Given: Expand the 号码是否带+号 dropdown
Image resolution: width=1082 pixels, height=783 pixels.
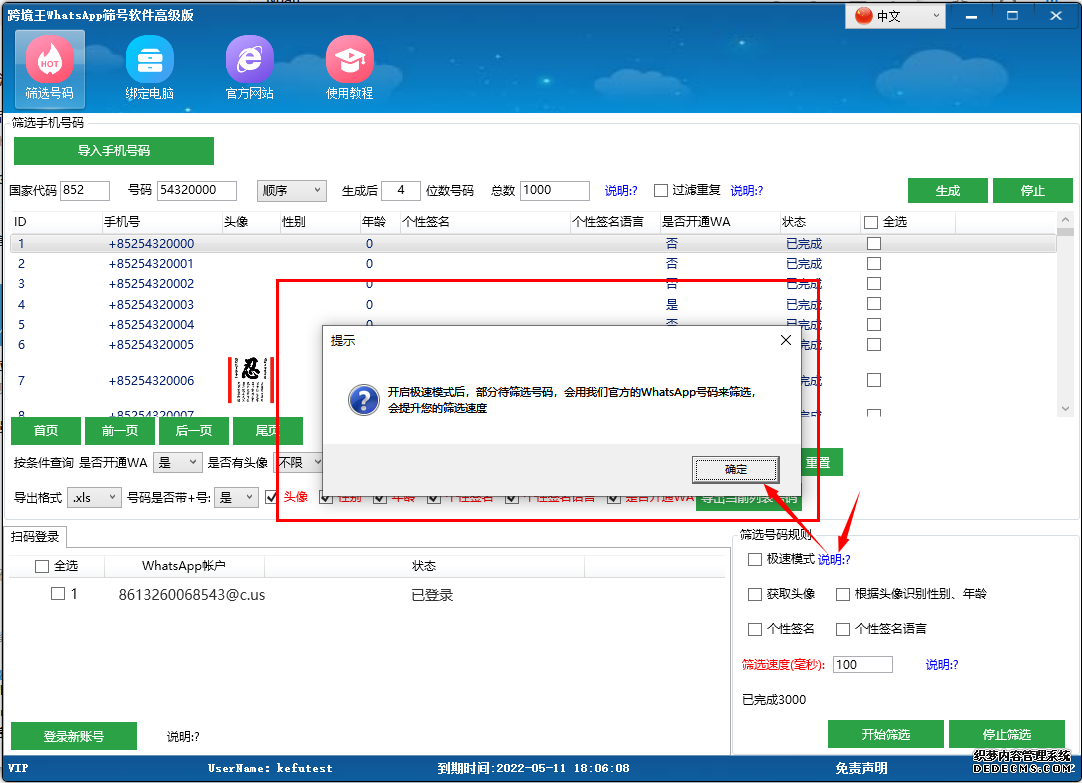Looking at the screenshot, I should pyautogui.click(x=237, y=497).
